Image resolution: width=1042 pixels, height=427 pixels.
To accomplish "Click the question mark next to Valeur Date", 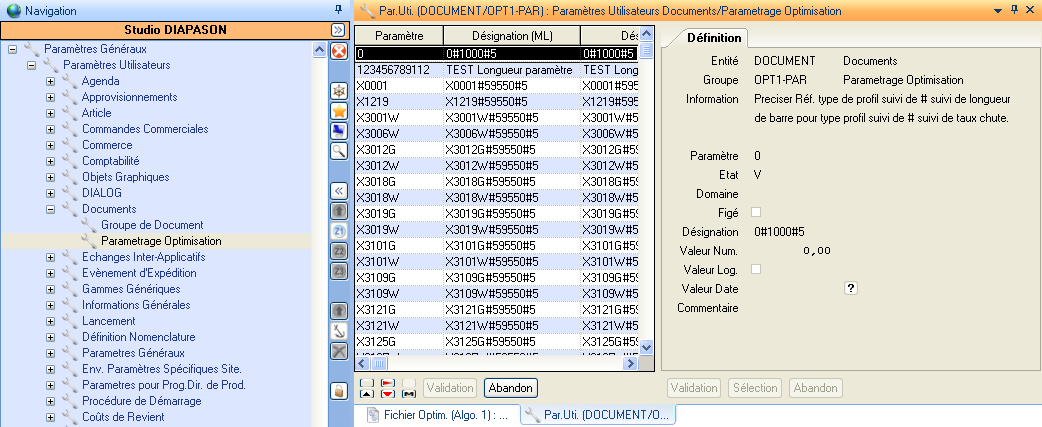I will [x=851, y=288].
